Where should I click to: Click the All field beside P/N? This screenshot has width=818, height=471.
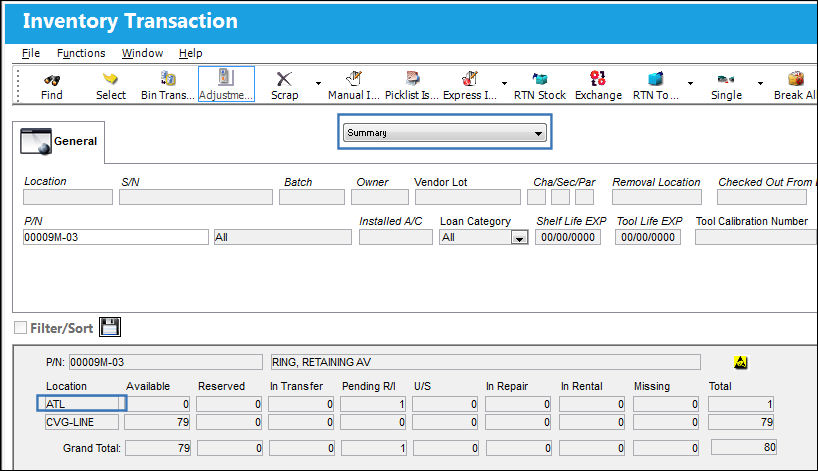(283, 237)
